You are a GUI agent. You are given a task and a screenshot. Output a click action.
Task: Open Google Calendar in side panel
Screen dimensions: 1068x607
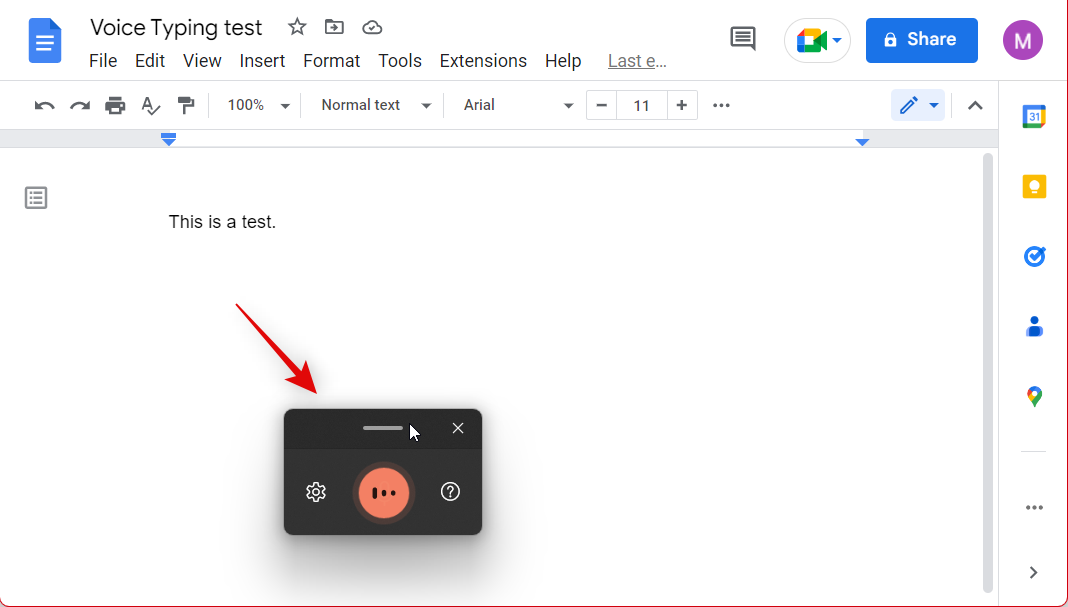(1034, 117)
